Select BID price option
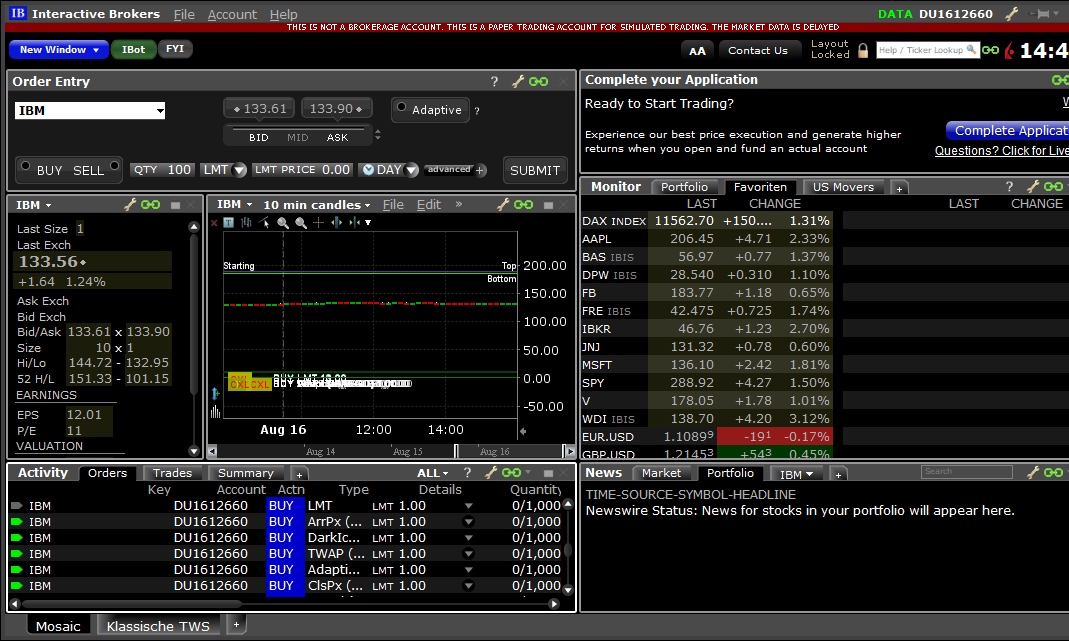 (x=258, y=138)
